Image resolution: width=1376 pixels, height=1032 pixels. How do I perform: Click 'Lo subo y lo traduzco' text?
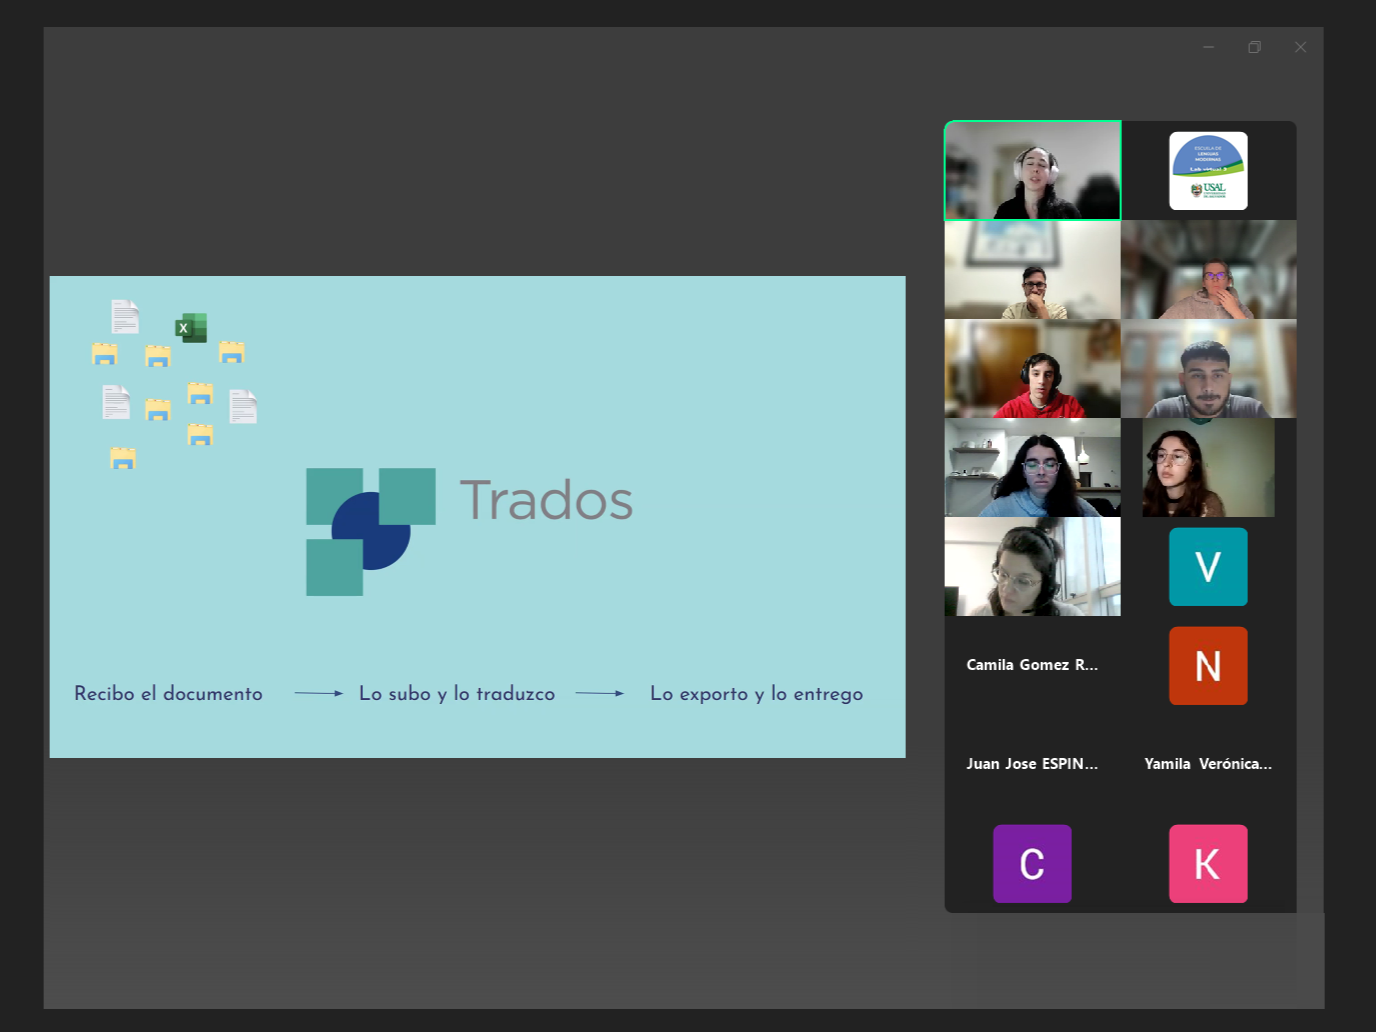coord(457,694)
